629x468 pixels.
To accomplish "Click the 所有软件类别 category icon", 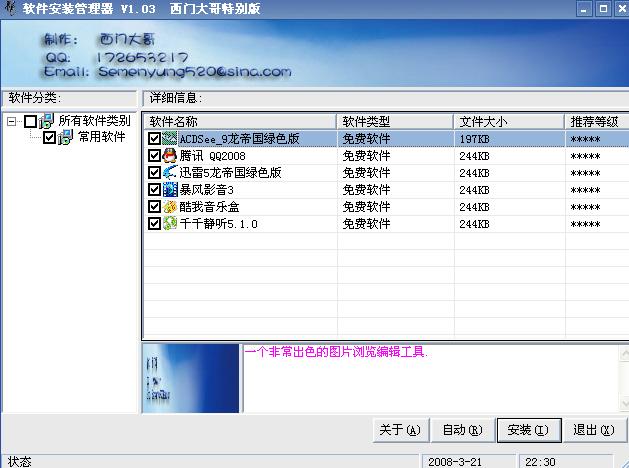I will [47, 121].
